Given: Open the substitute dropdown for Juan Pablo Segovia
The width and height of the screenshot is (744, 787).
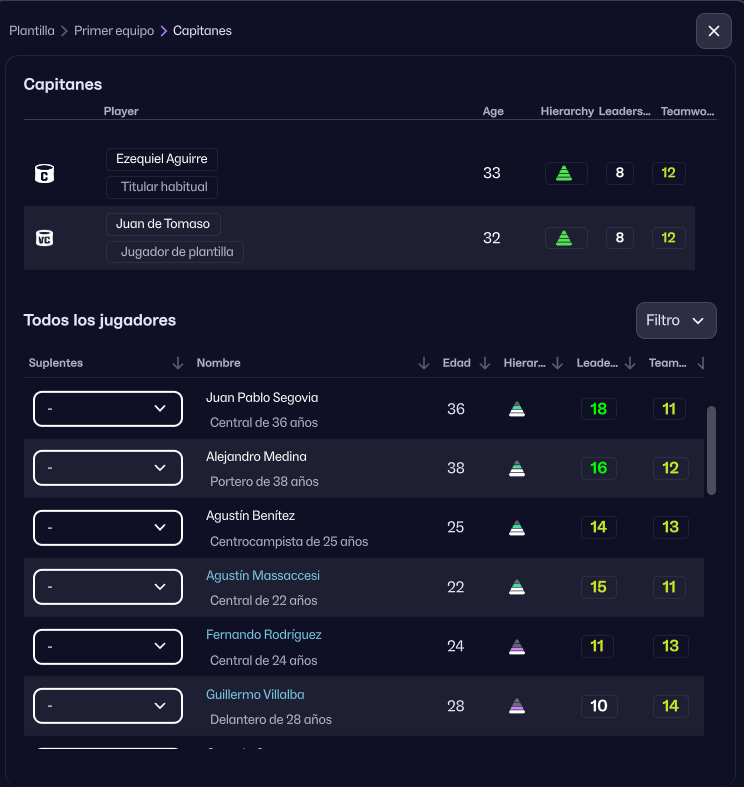Looking at the screenshot, I should tap(108, 409).
